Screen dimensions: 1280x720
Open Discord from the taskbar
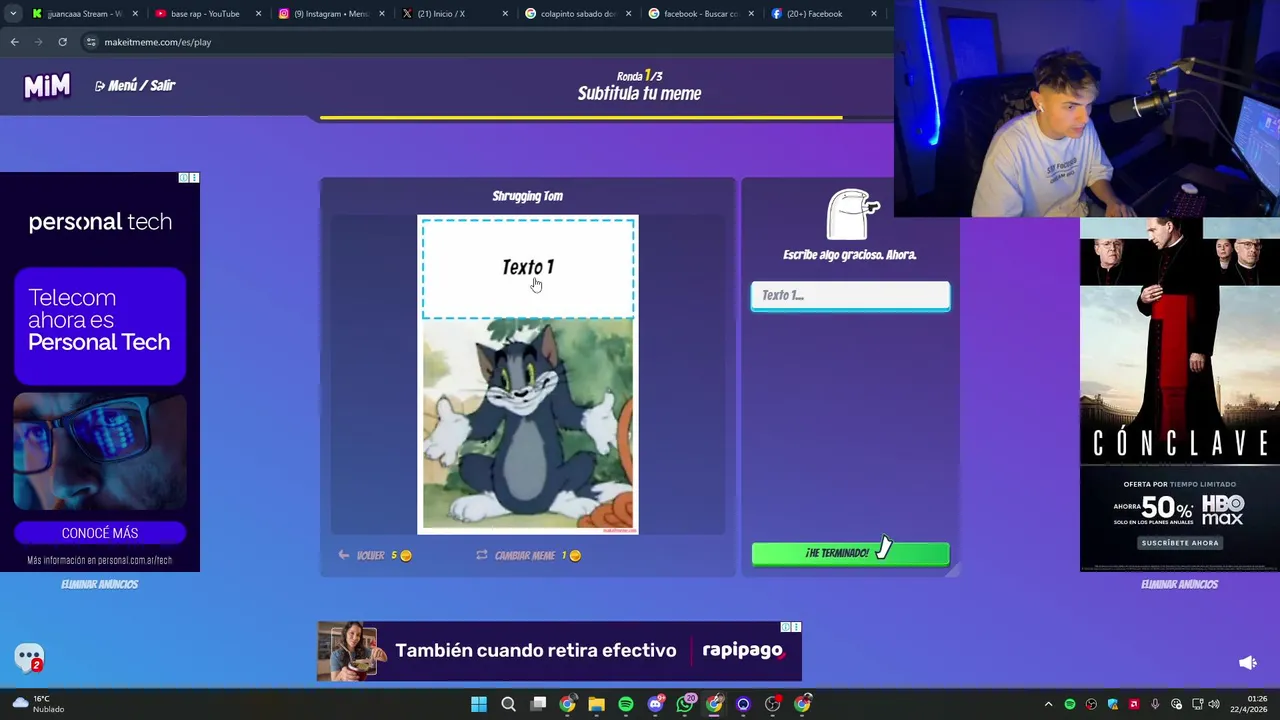click(x=655, y=704)
